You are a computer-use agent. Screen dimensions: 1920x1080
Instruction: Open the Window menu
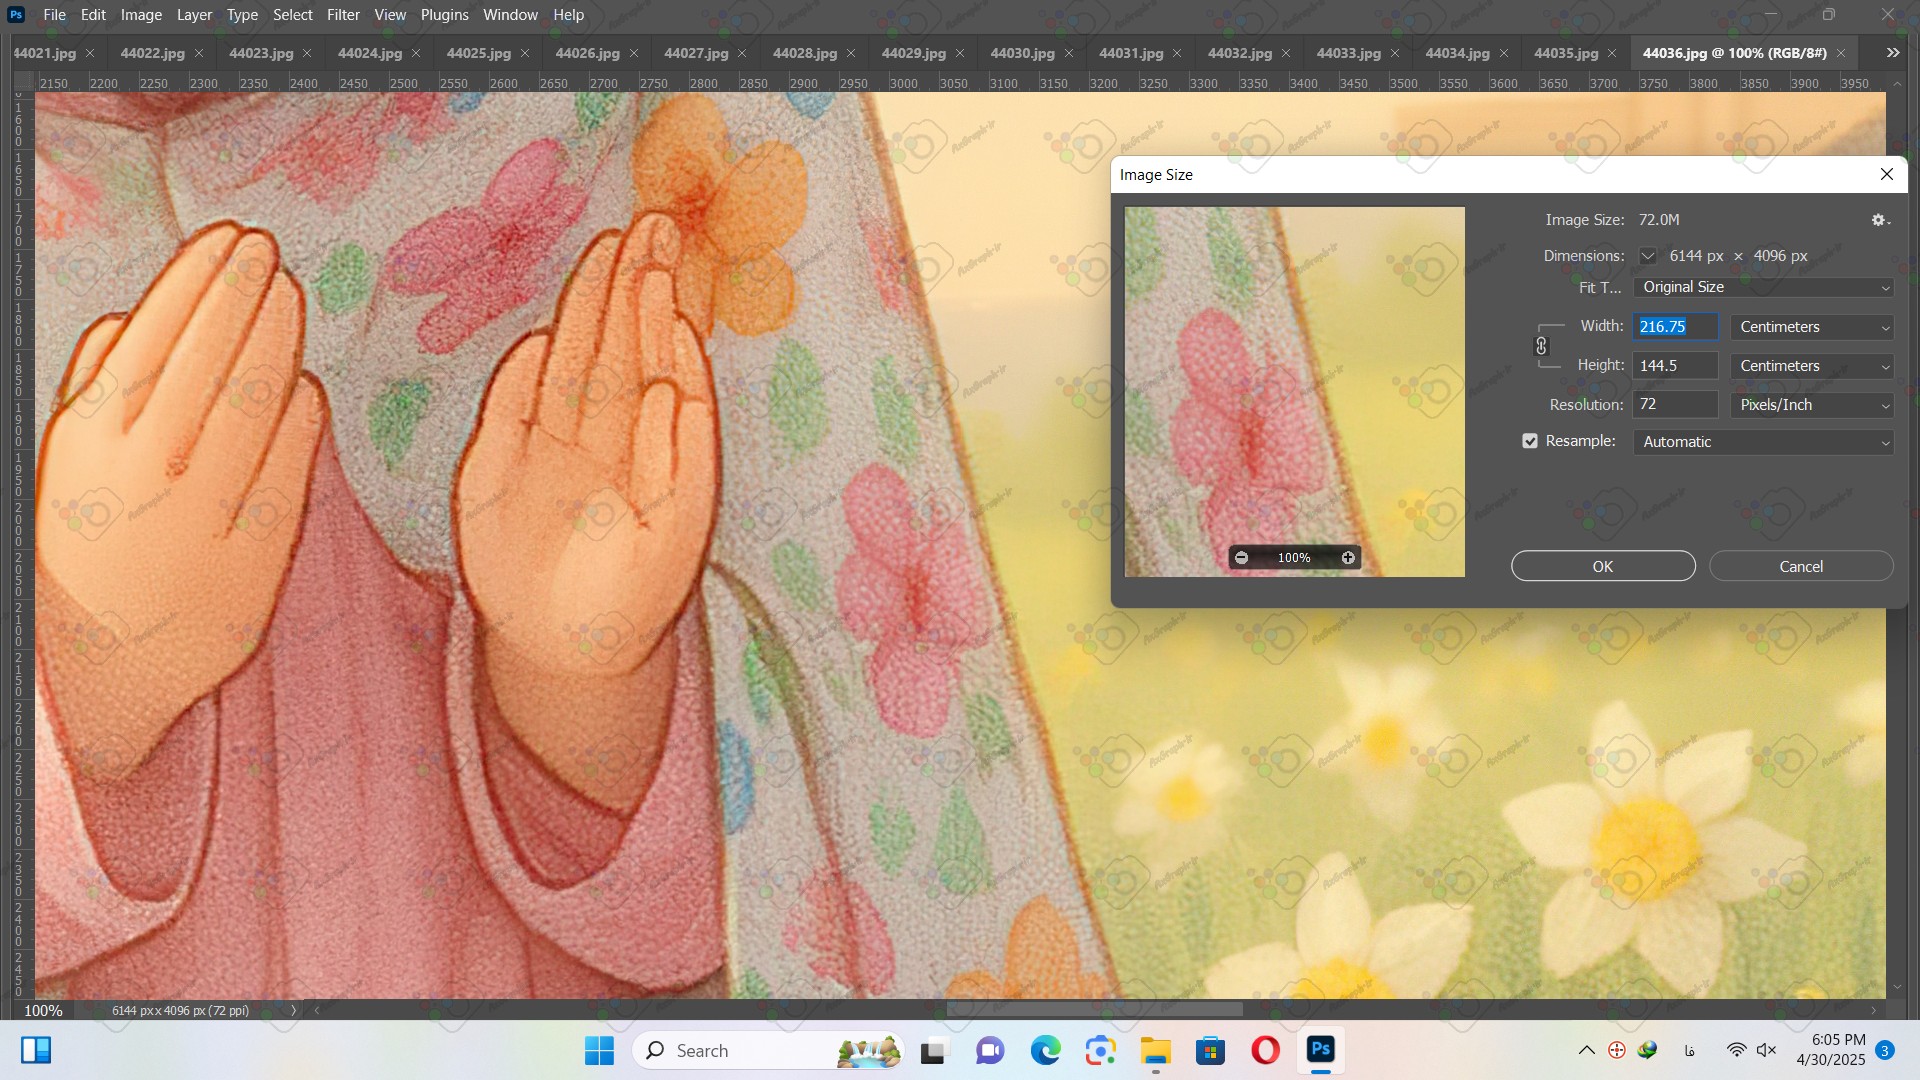(510, 15)
